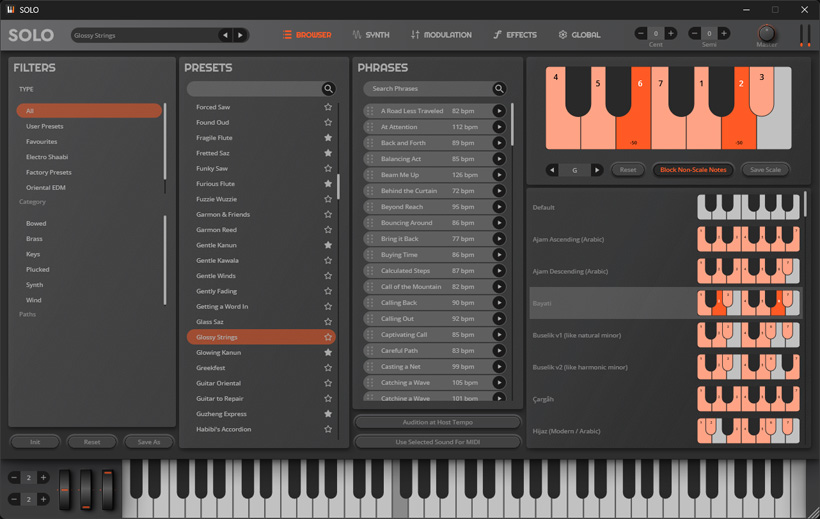Play the Bouncing Around phrase
Image resolution: width=820 pixels, height=519 pixels.
(x=498, y=223)
